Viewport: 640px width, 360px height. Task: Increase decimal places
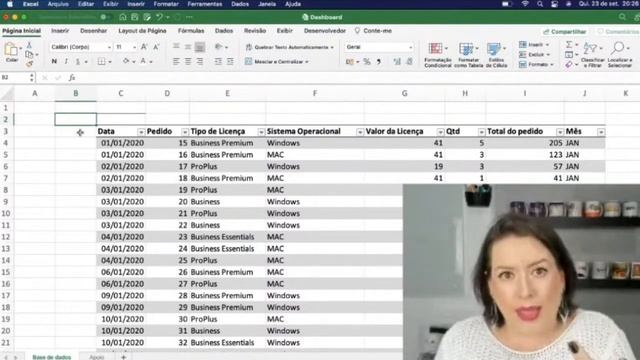coord(397,62)
